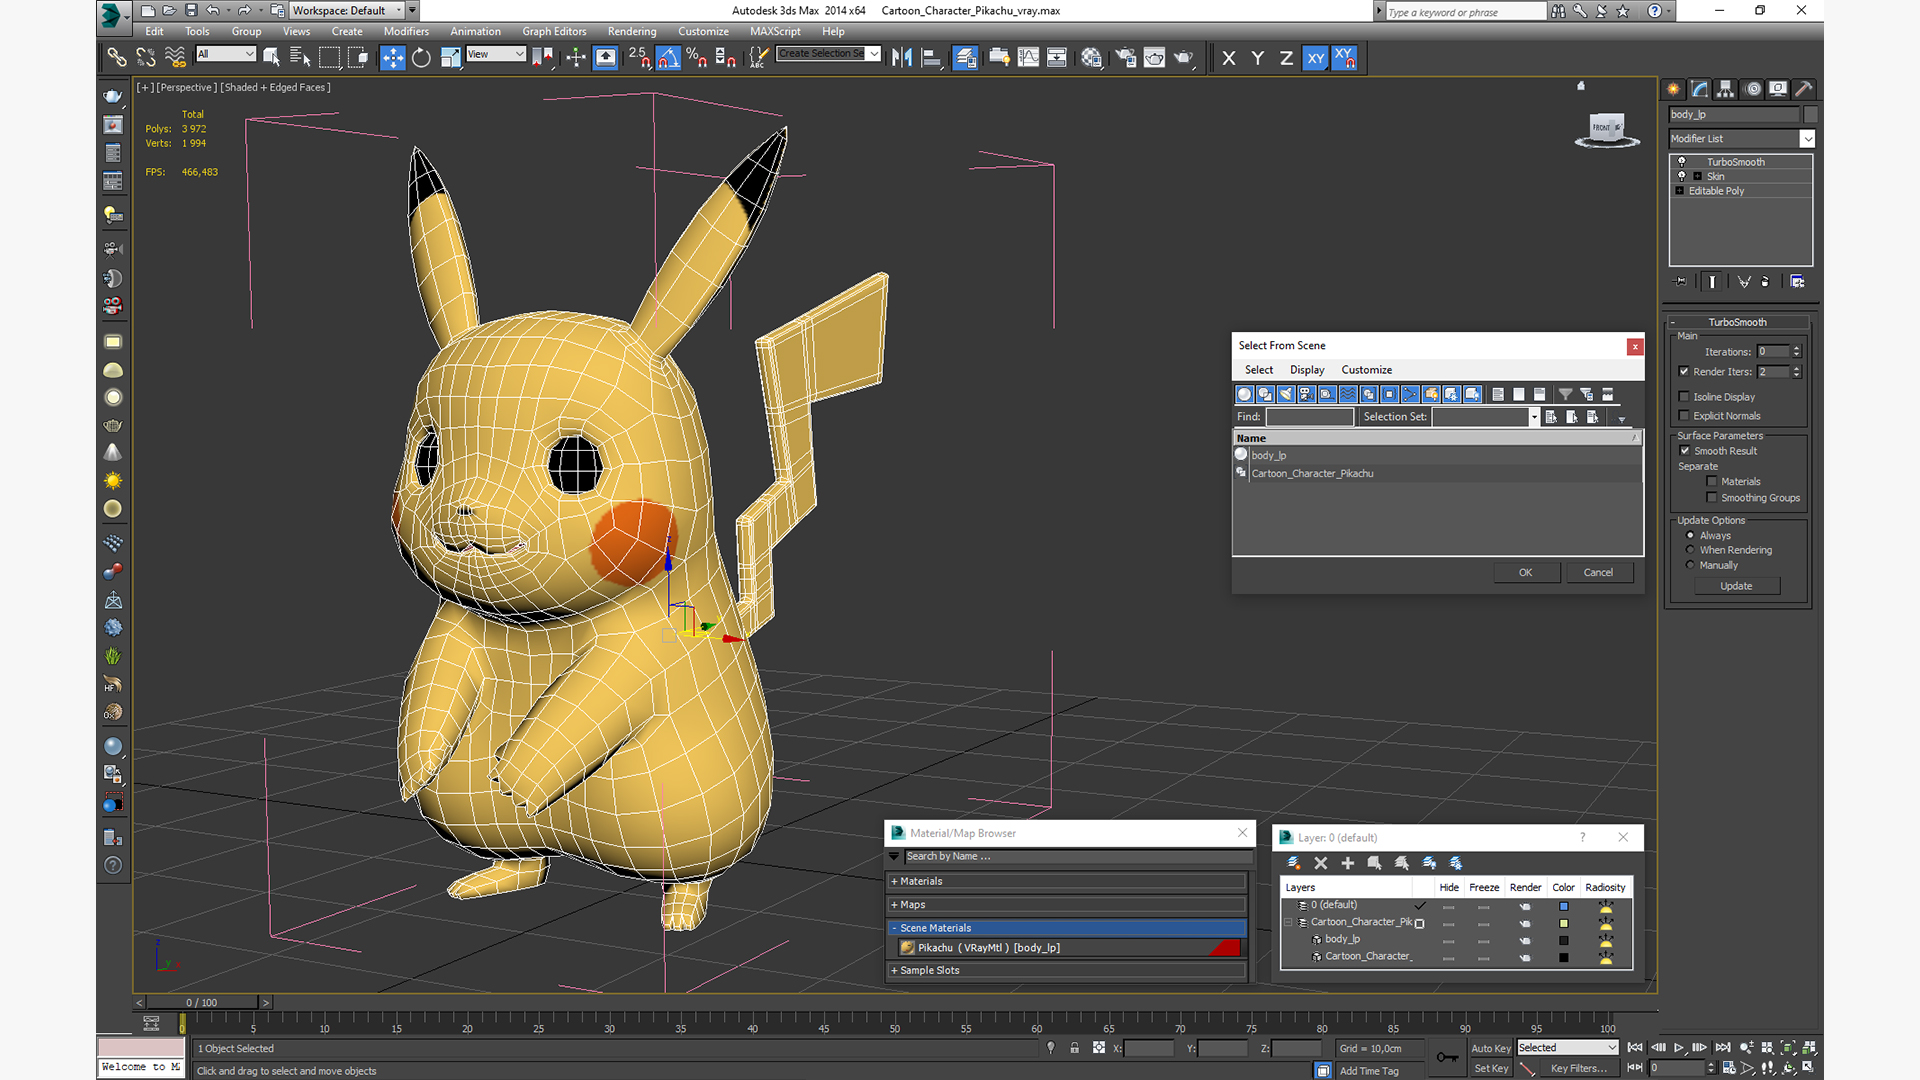Uncheck the Smooth Result checkbox
1920x1080 pixels.
1684,451
